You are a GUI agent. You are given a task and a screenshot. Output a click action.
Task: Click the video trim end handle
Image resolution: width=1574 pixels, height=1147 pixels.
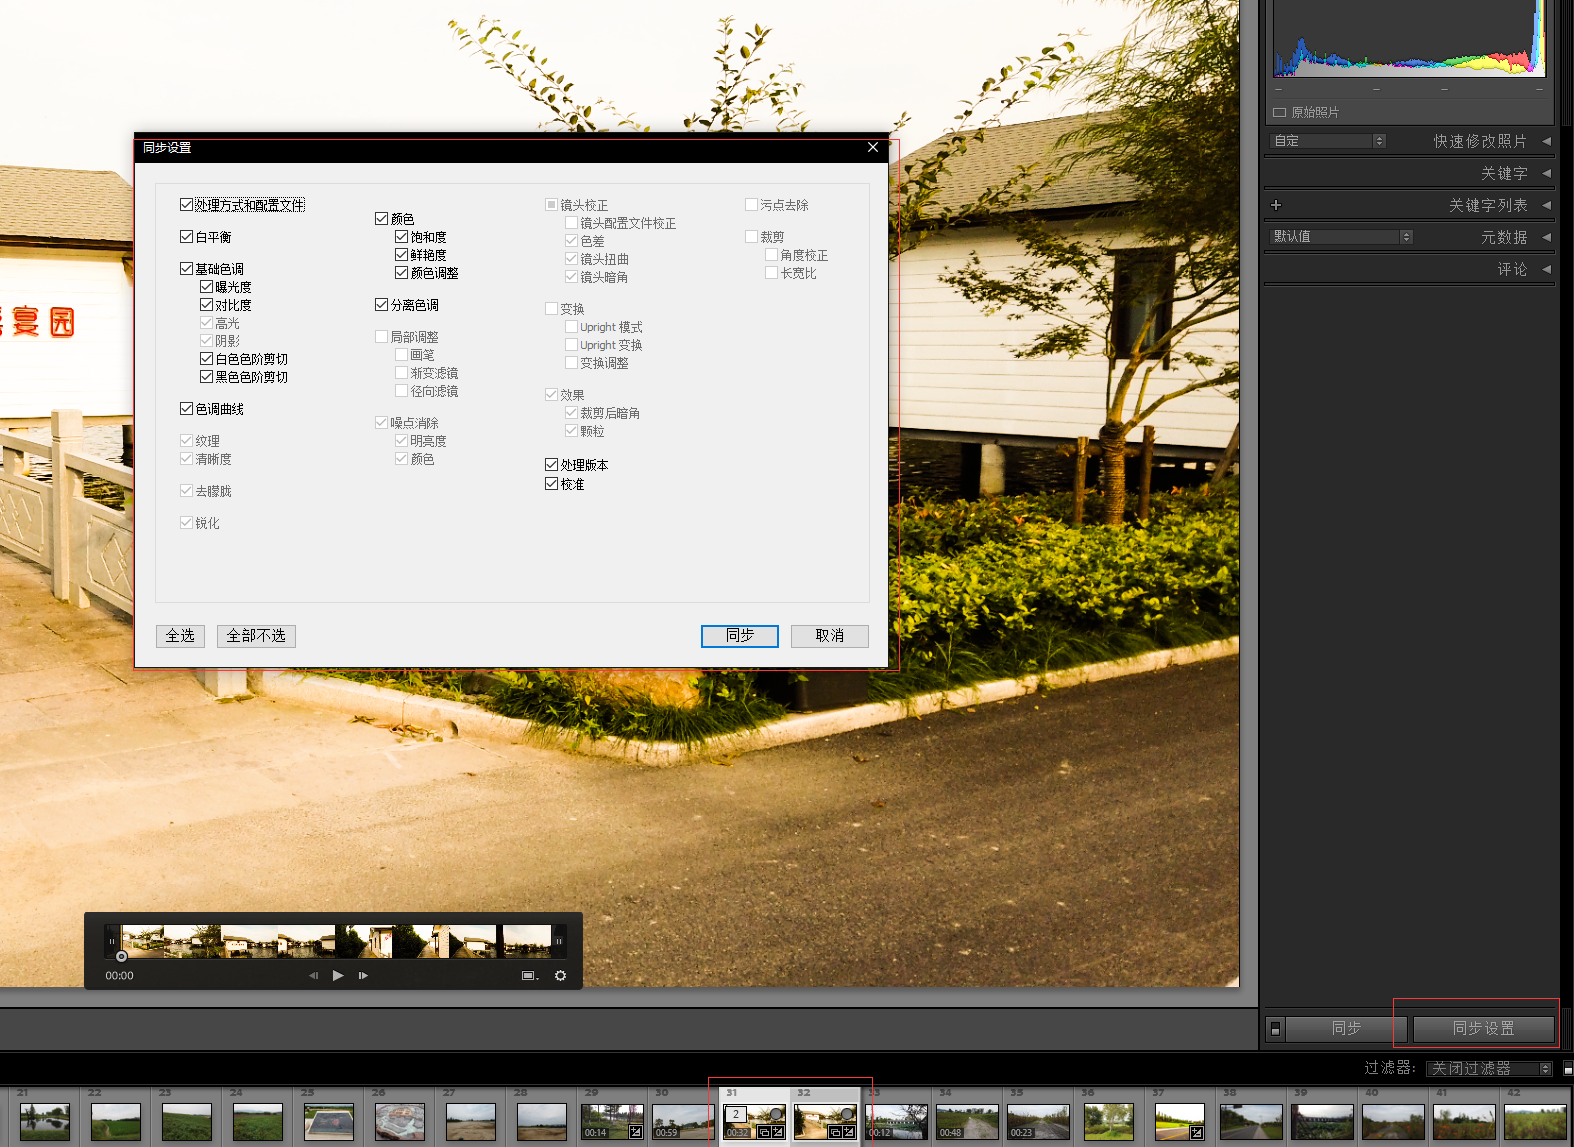point(558,941)
